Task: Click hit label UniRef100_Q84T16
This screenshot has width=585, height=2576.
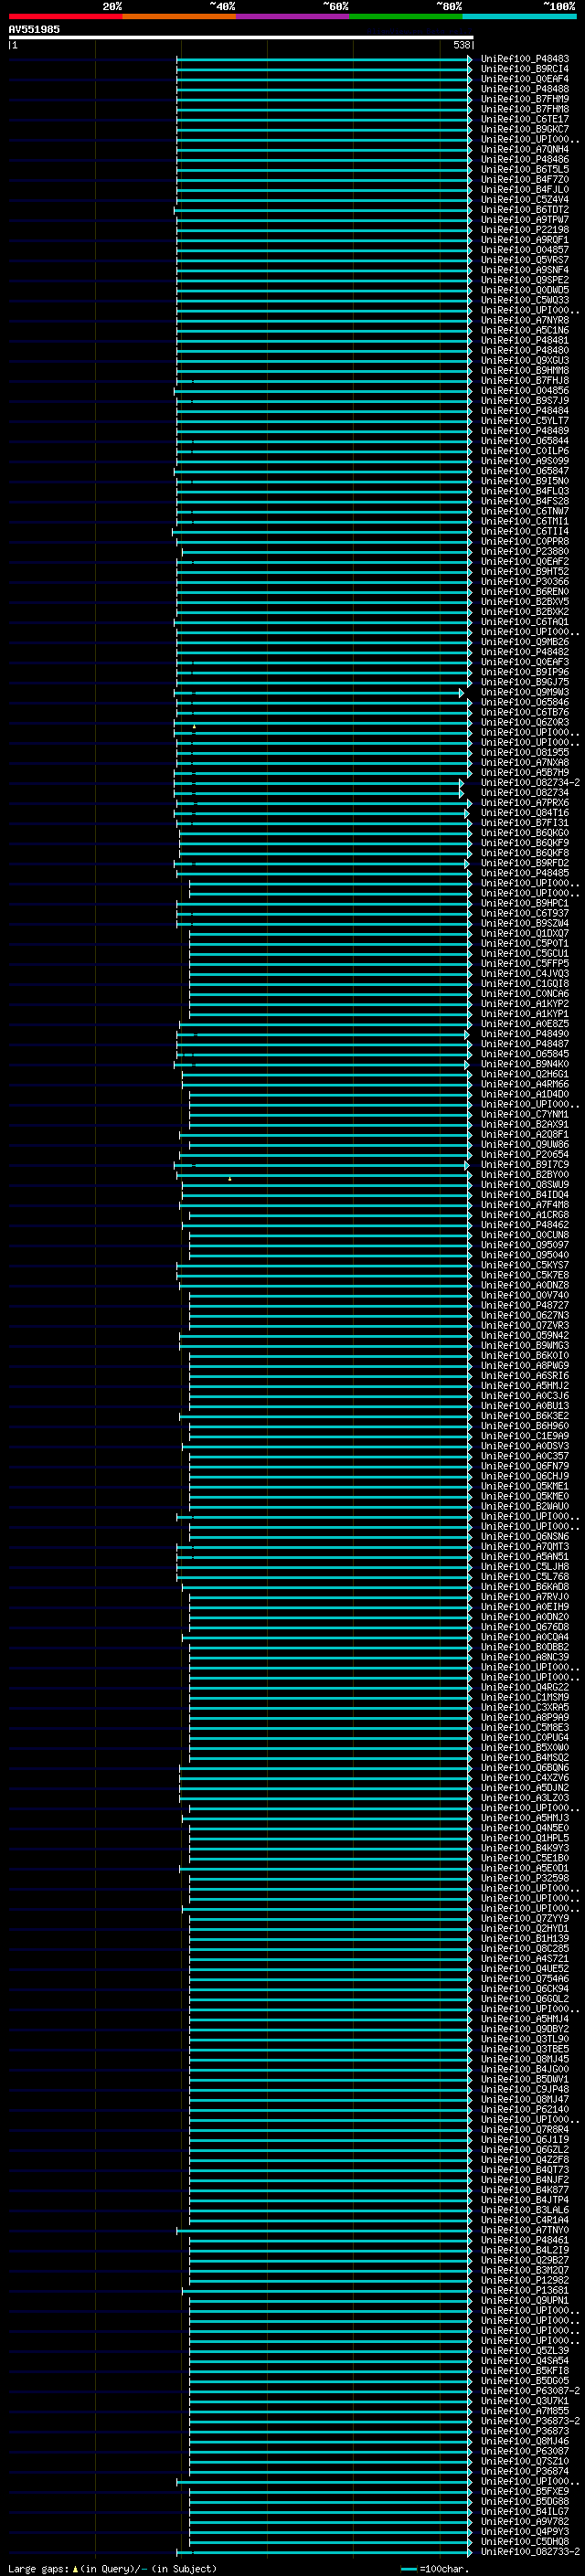Action: pyautogui.click(x=525, y=813)
